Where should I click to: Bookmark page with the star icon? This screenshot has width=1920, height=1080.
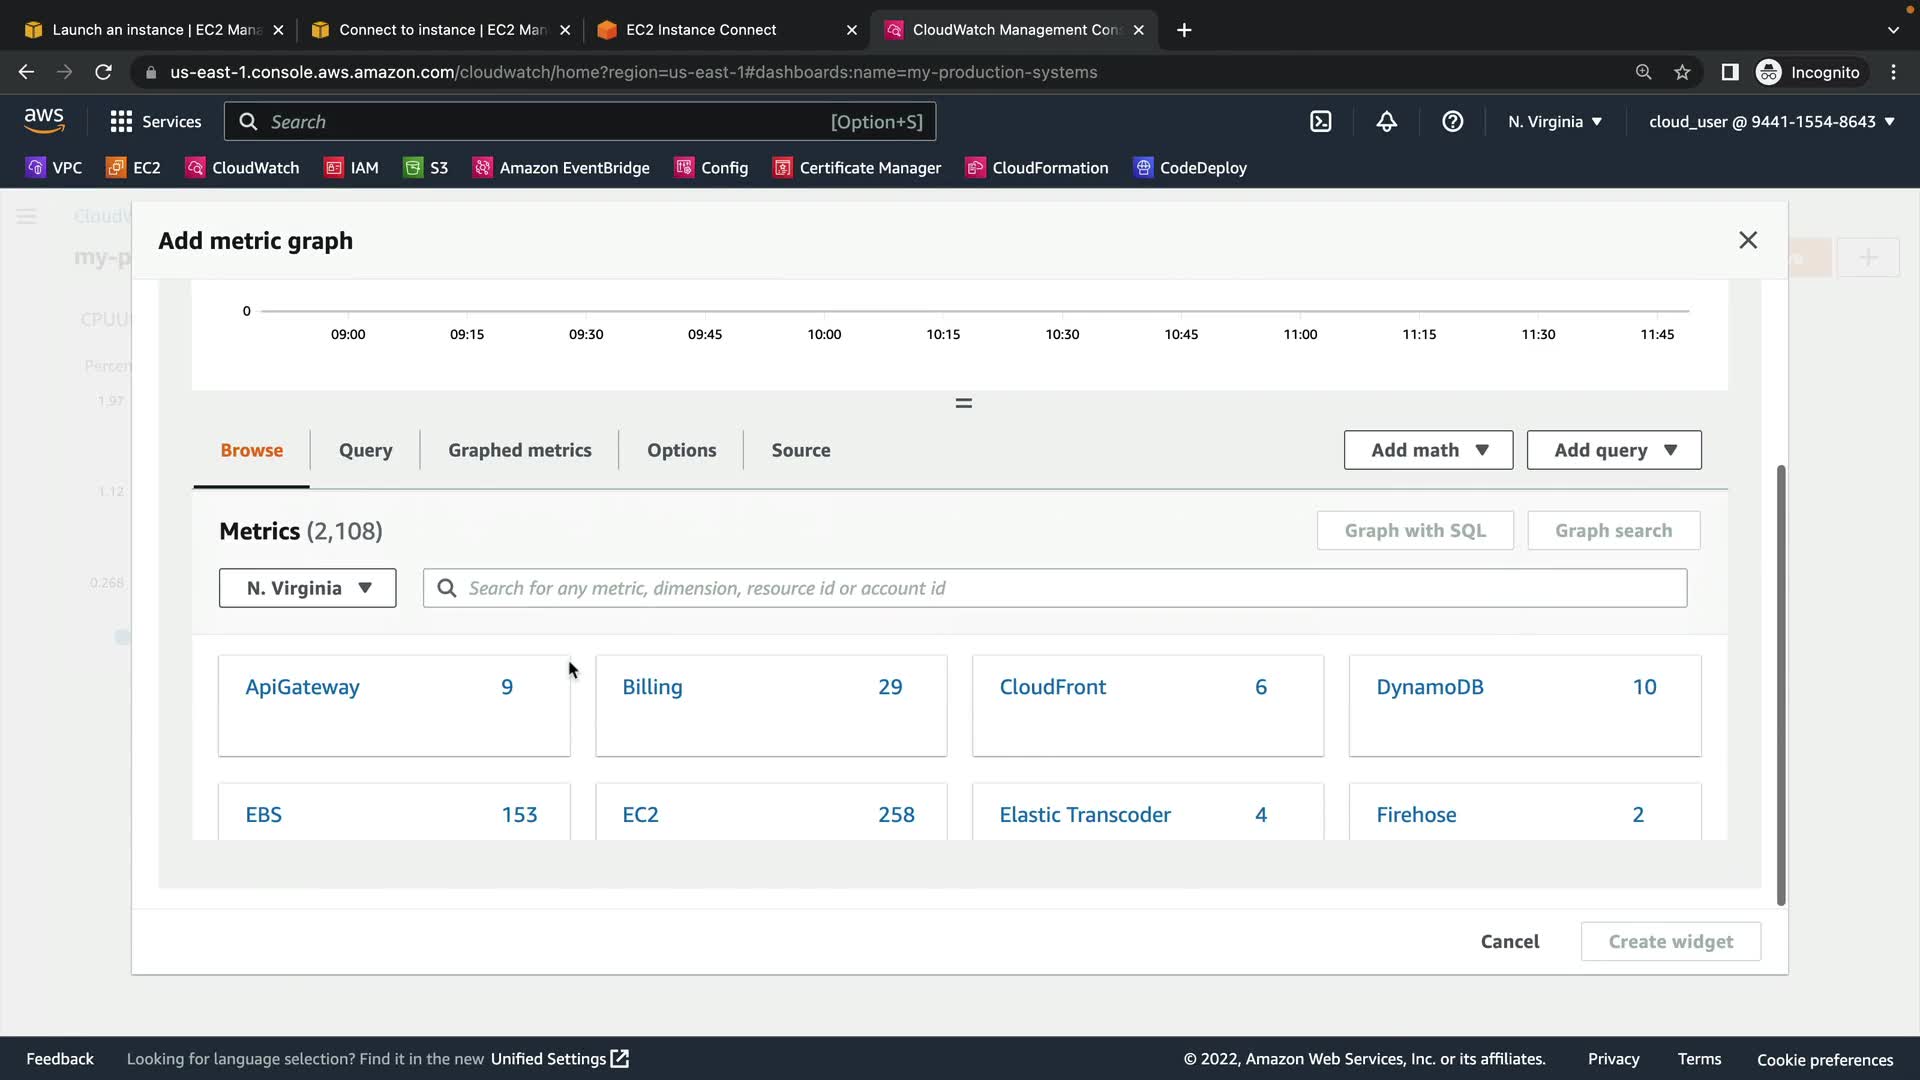coord(1682,72)
